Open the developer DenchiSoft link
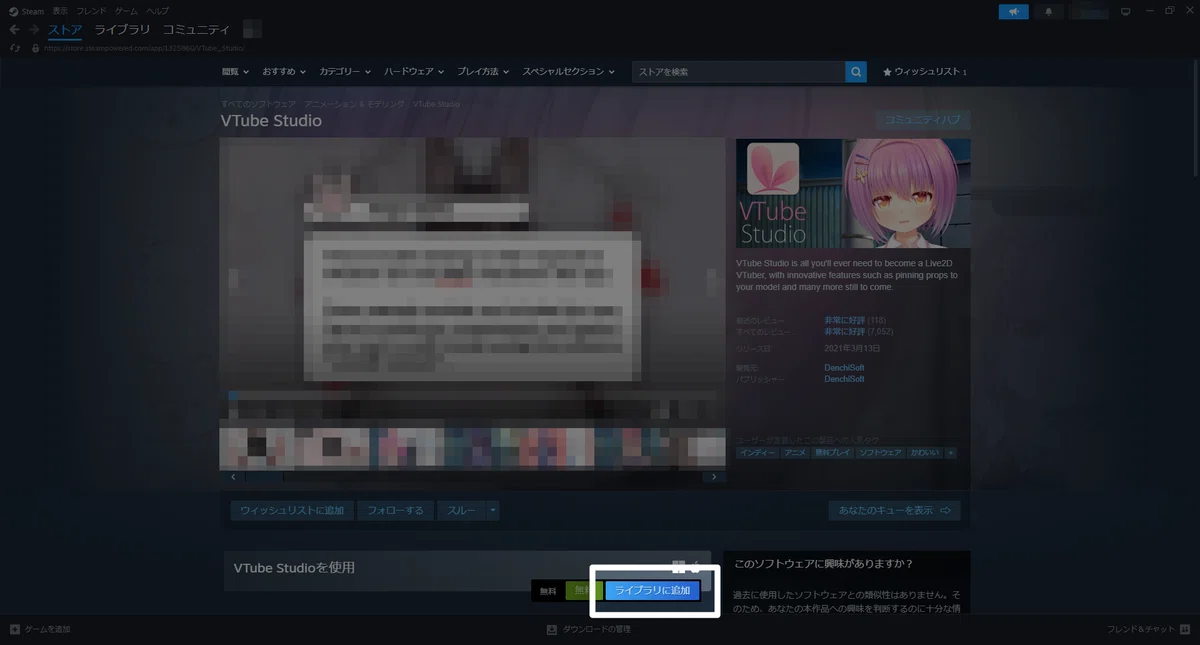1200x645 pixels. tap(844, 368)
